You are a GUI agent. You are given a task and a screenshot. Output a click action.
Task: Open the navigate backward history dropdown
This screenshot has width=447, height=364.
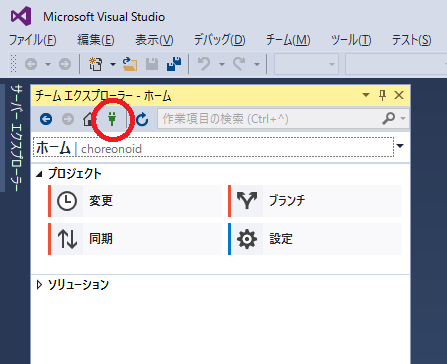(x=48, y=64)
